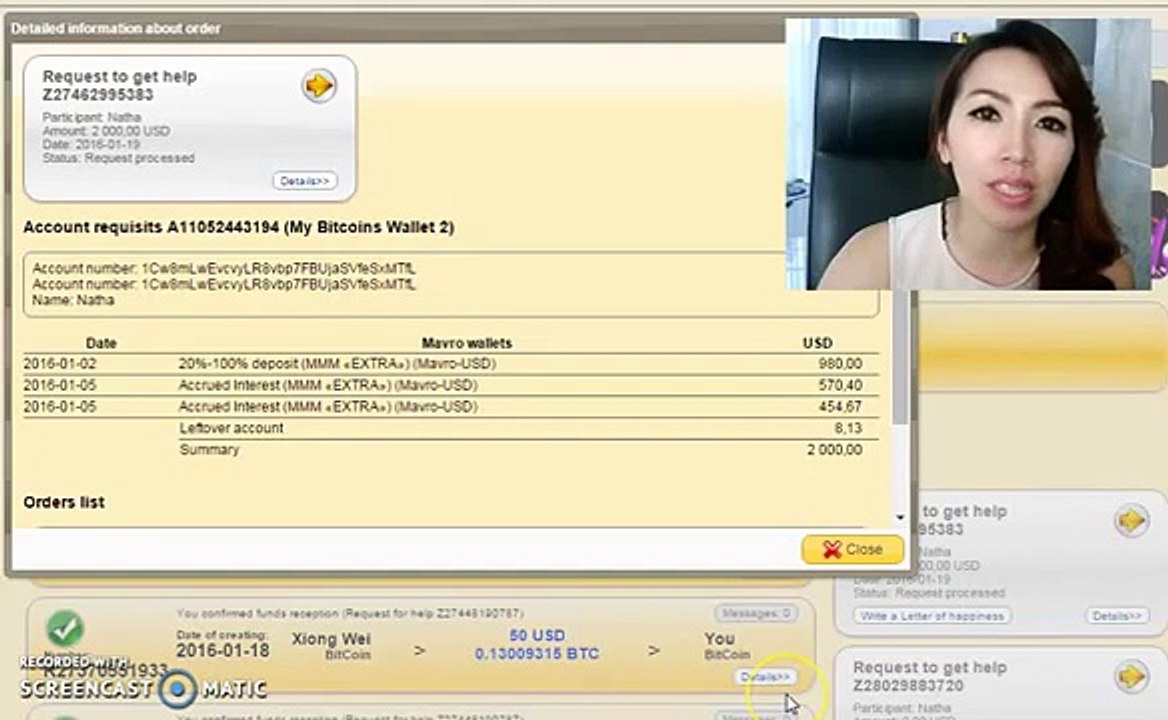Click sender name 'Xiong Wei' in background order
This screenshot has height=720, width=1168.
click(x=331, y=639)
